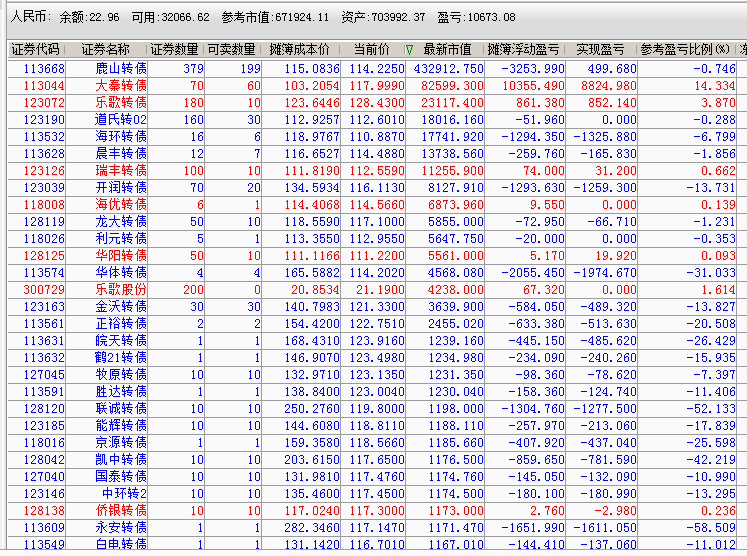Click the 中环转2 row name
Screen dimensions: 747x556
[124, 494]
